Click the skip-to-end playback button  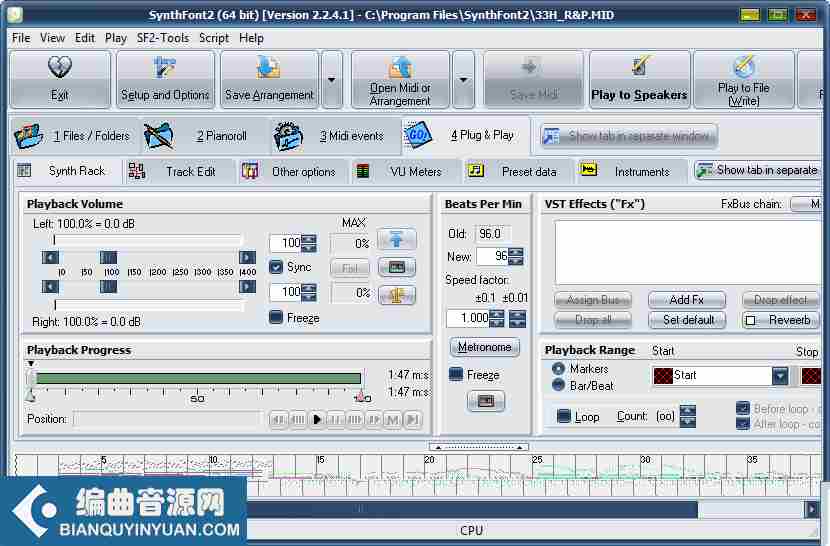[412, 419]
